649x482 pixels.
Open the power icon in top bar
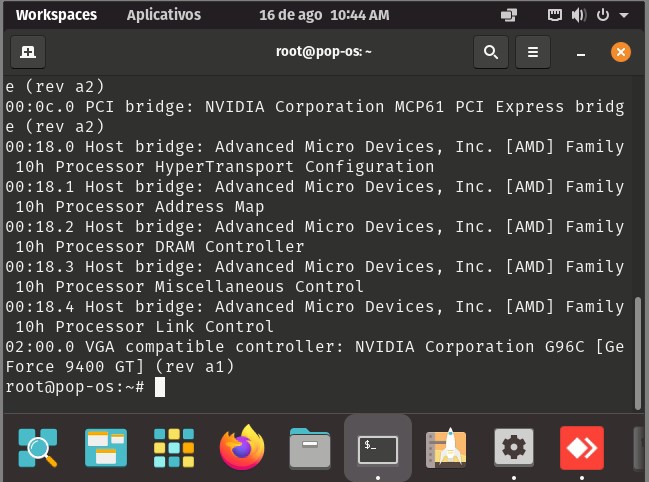tap(603, 15)
